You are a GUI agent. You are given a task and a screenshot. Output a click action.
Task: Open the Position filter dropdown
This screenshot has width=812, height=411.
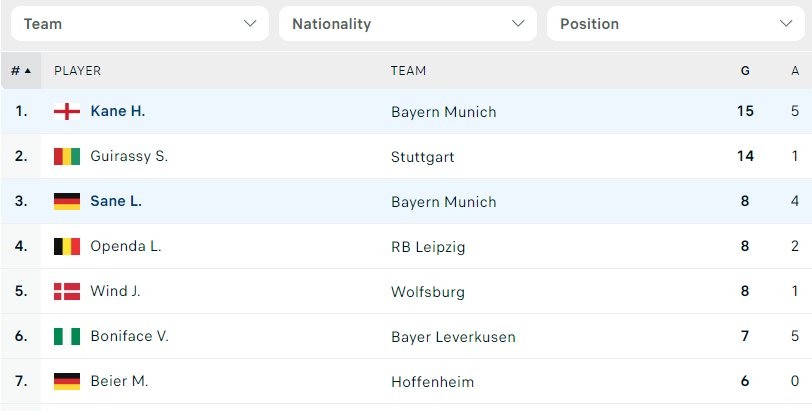coord(675,23)
